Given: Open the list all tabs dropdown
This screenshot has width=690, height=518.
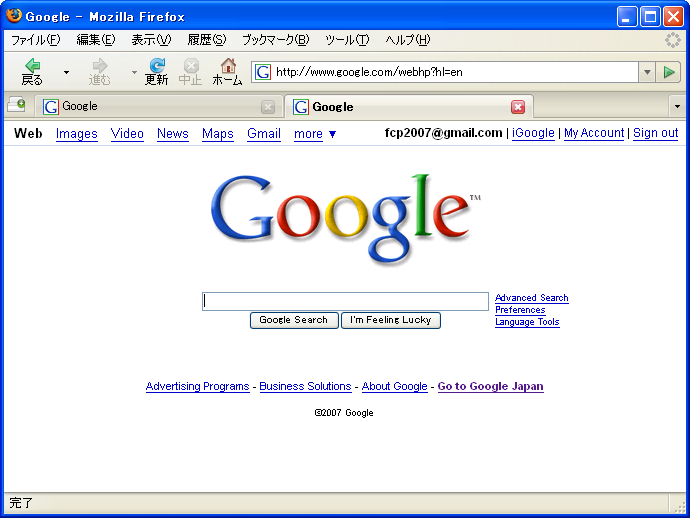Looking at the screenshot, I should point(676,106).
